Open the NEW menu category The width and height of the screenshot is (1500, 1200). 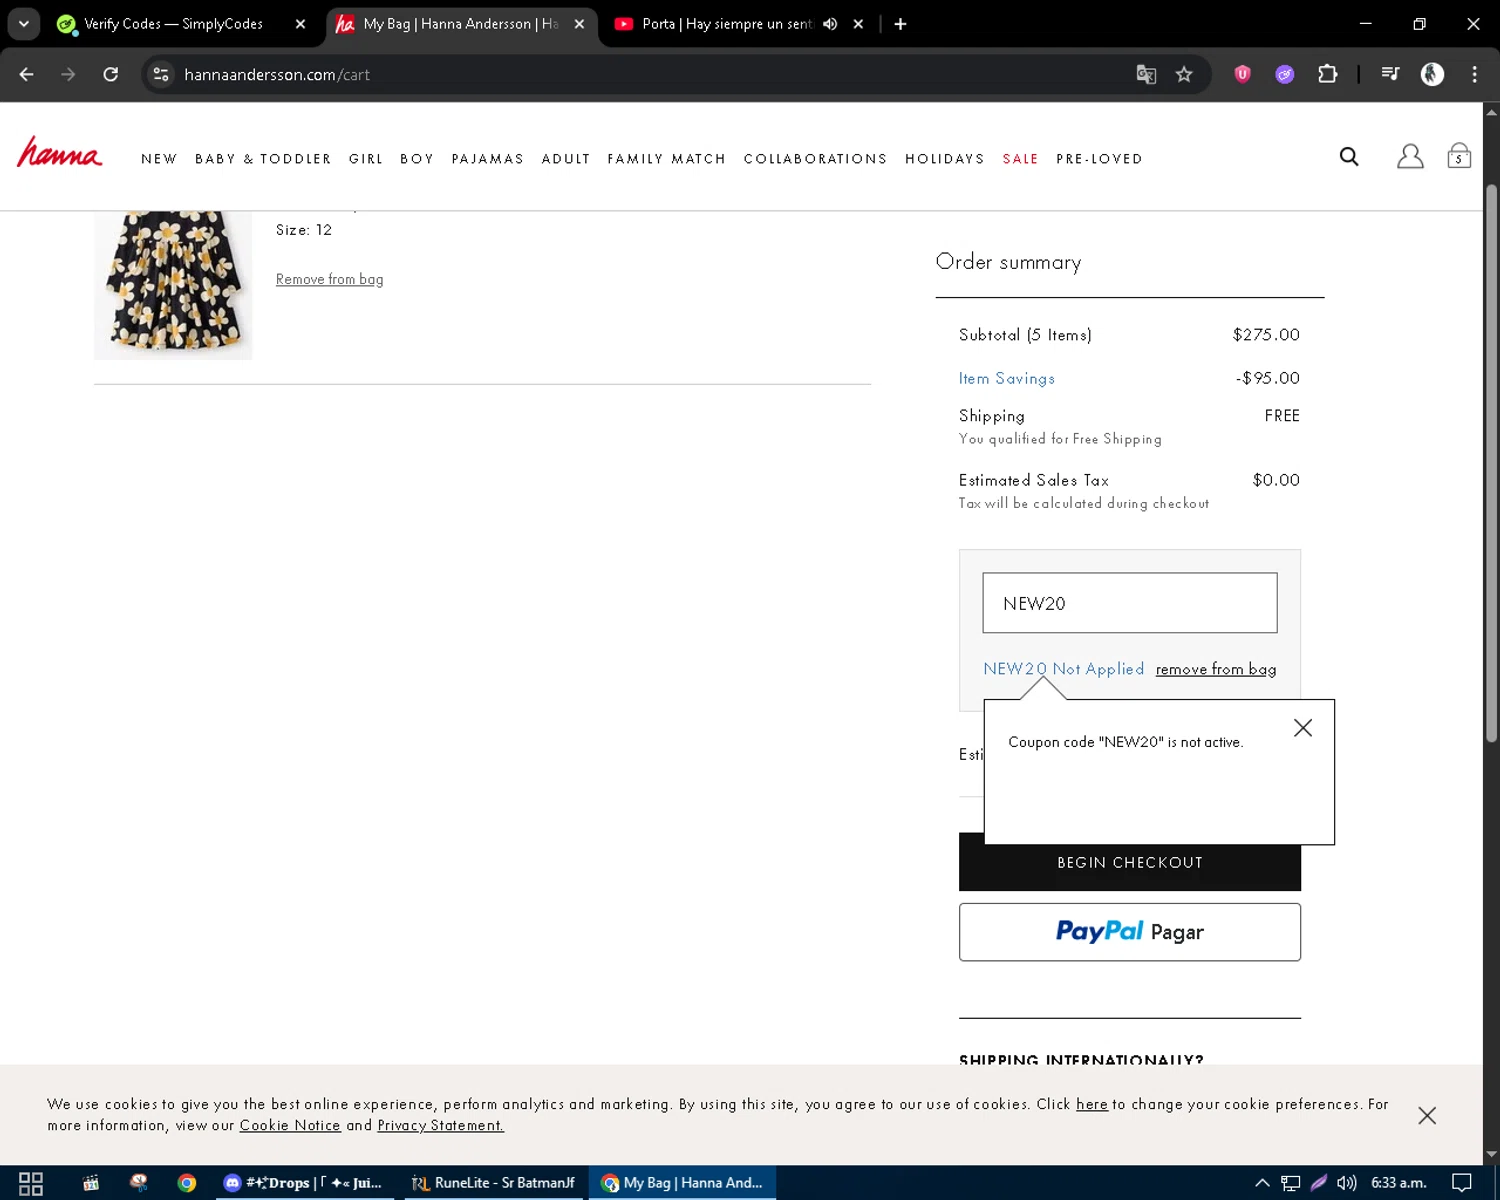point(159,159)
